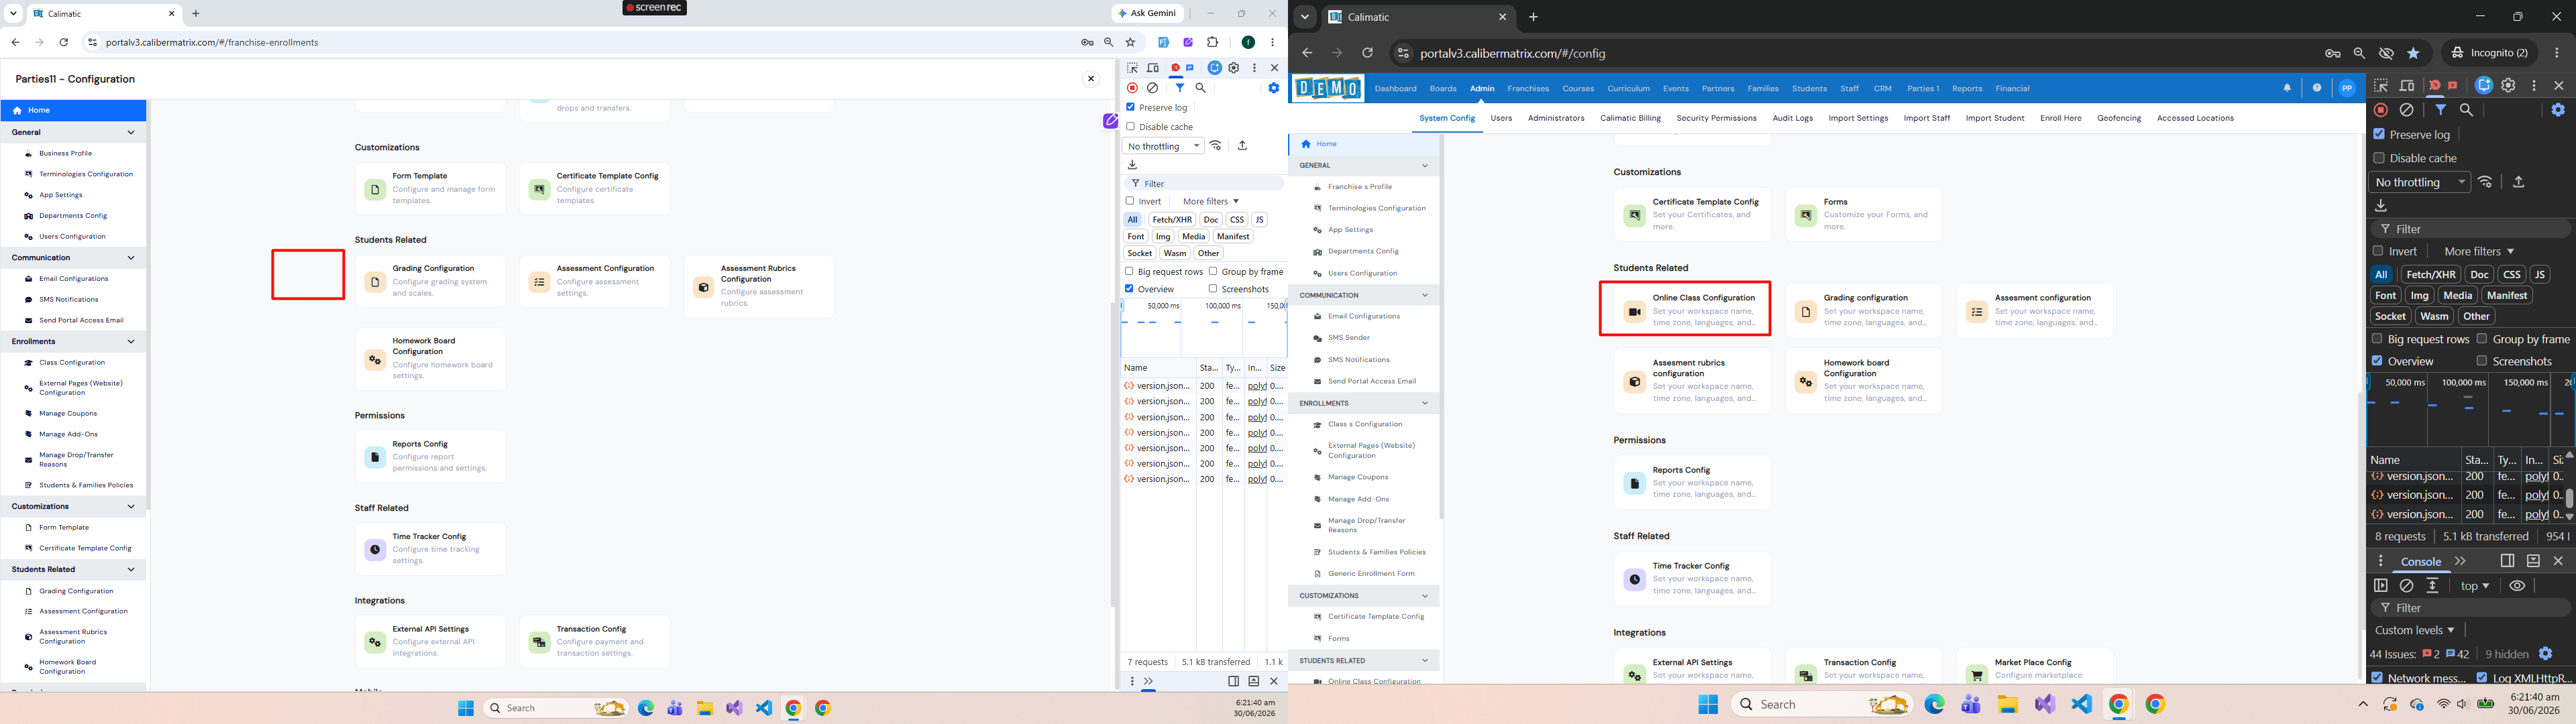Click Ask Gemini button in left browser
This screenshot has width=2576, height=724.
pos(1148,13)
